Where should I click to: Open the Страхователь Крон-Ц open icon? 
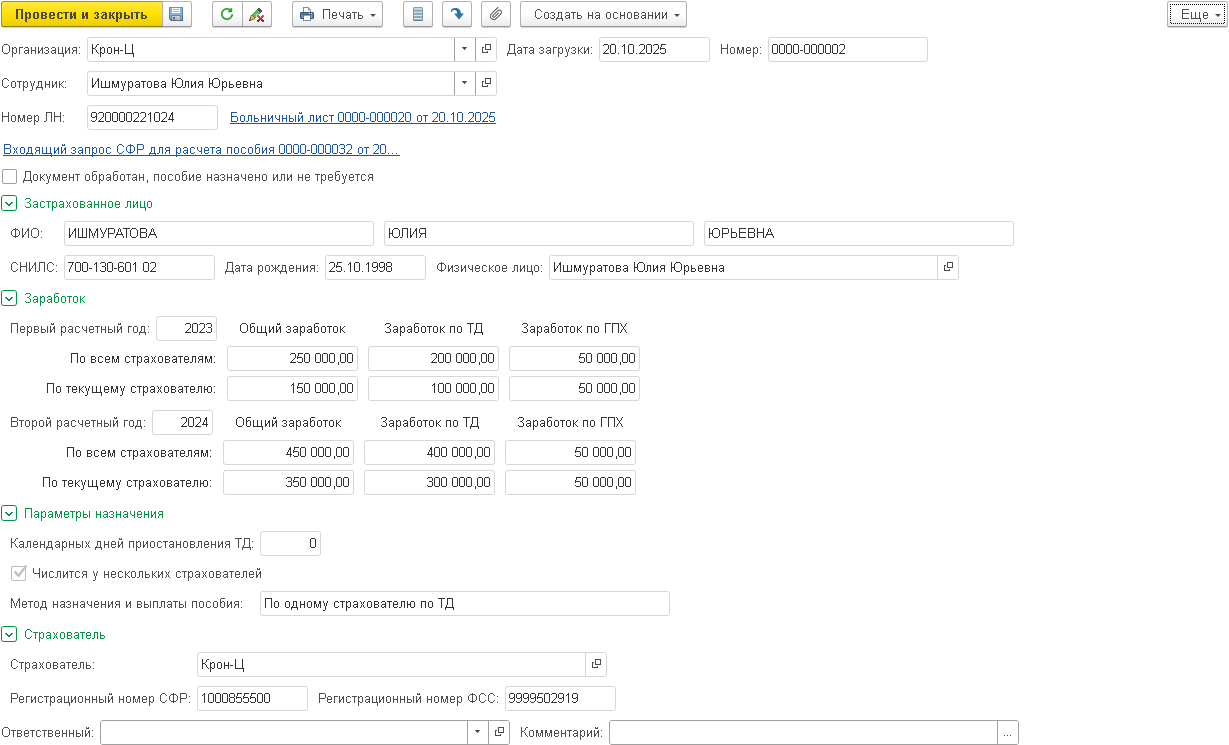pos(596,664)
